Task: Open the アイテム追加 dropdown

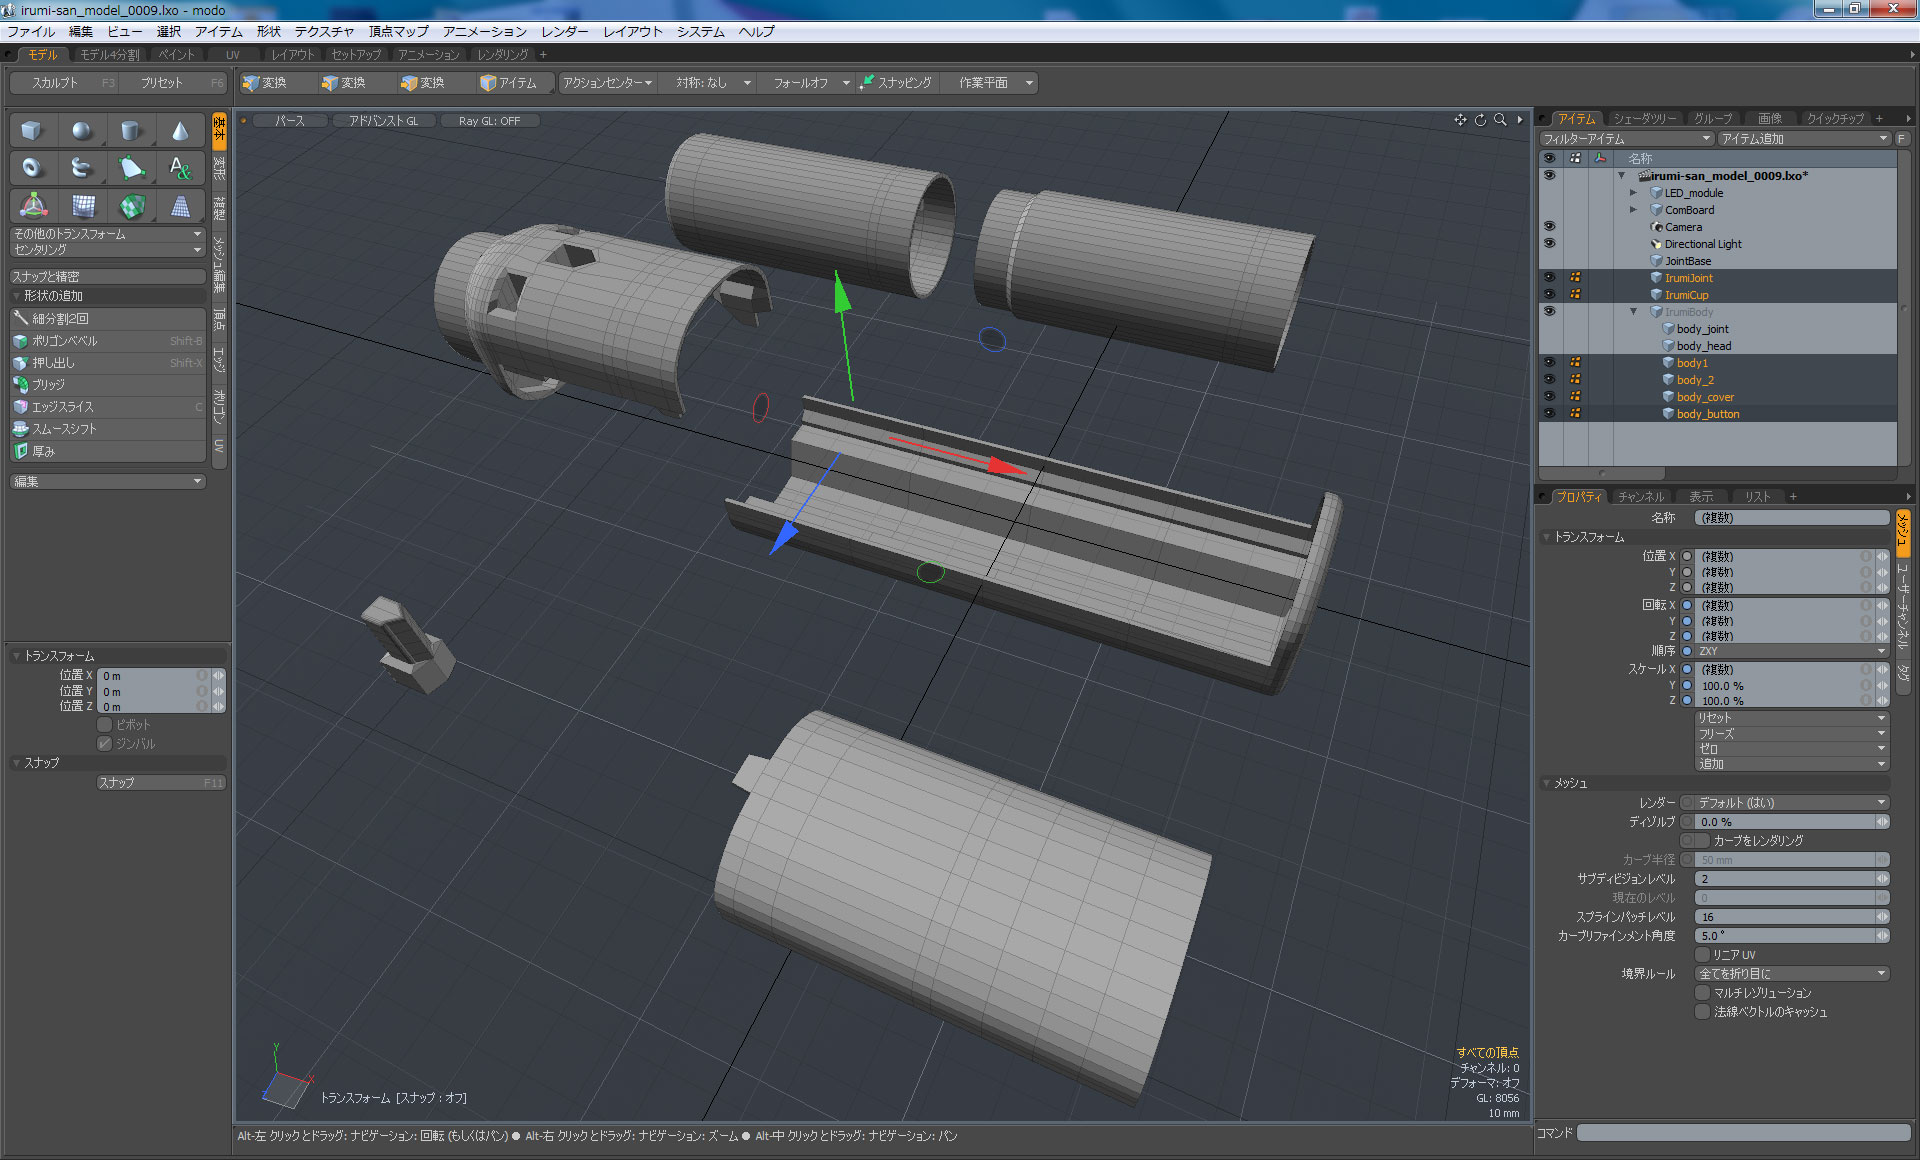Action: click(1803, 139)
